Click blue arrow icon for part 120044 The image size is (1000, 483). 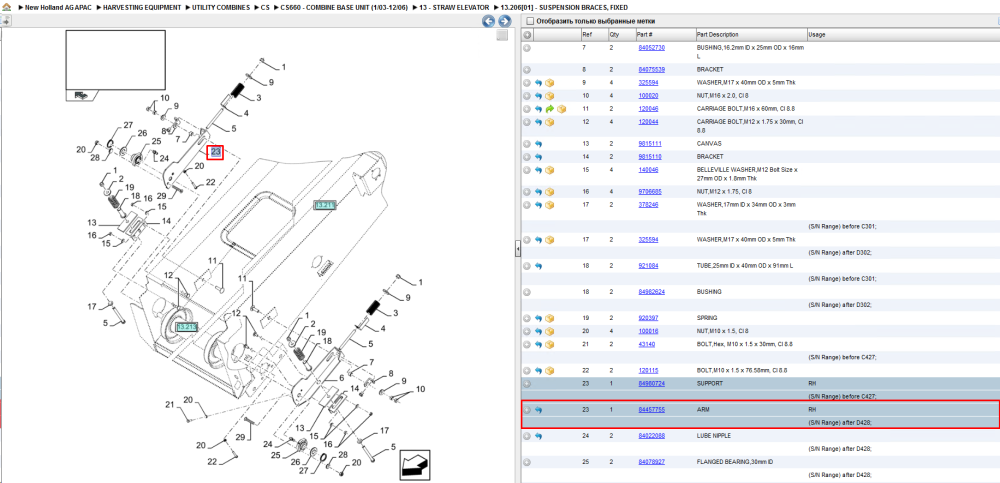point(538,122)
